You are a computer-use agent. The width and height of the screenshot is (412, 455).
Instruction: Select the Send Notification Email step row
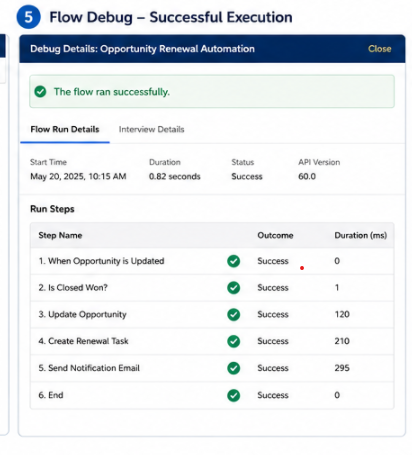tap(212, 368)
